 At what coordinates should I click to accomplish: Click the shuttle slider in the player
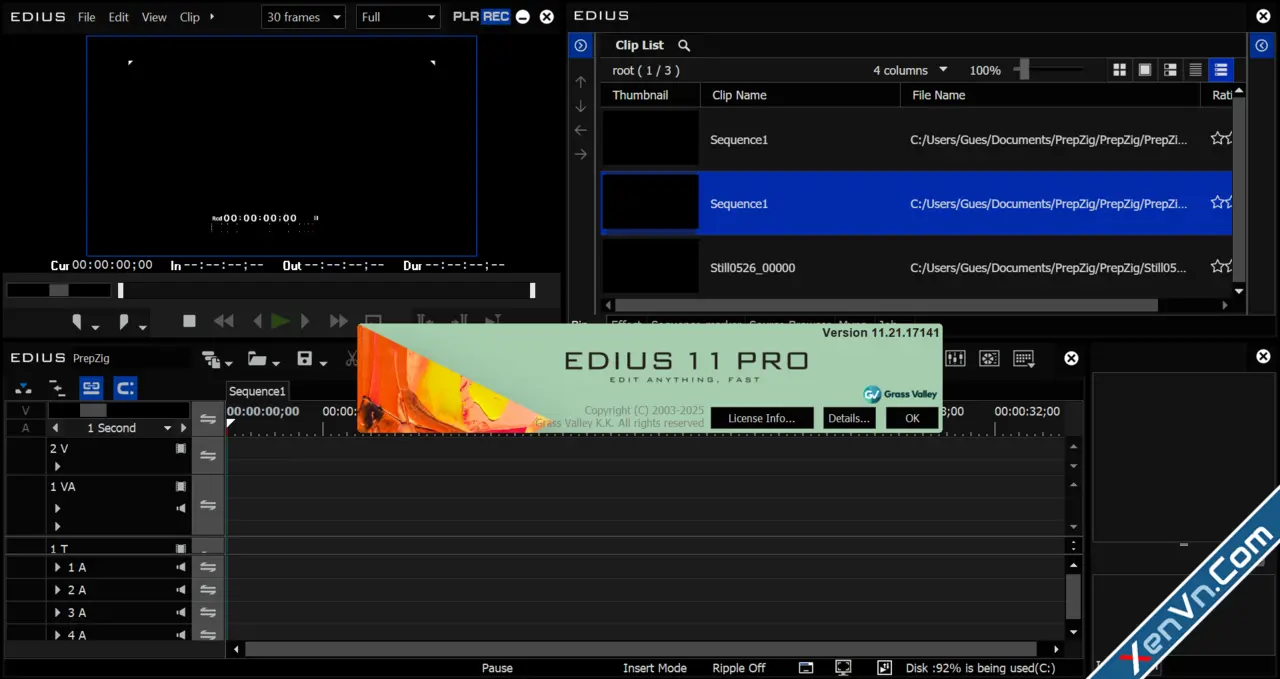click(x=59, y=290)
